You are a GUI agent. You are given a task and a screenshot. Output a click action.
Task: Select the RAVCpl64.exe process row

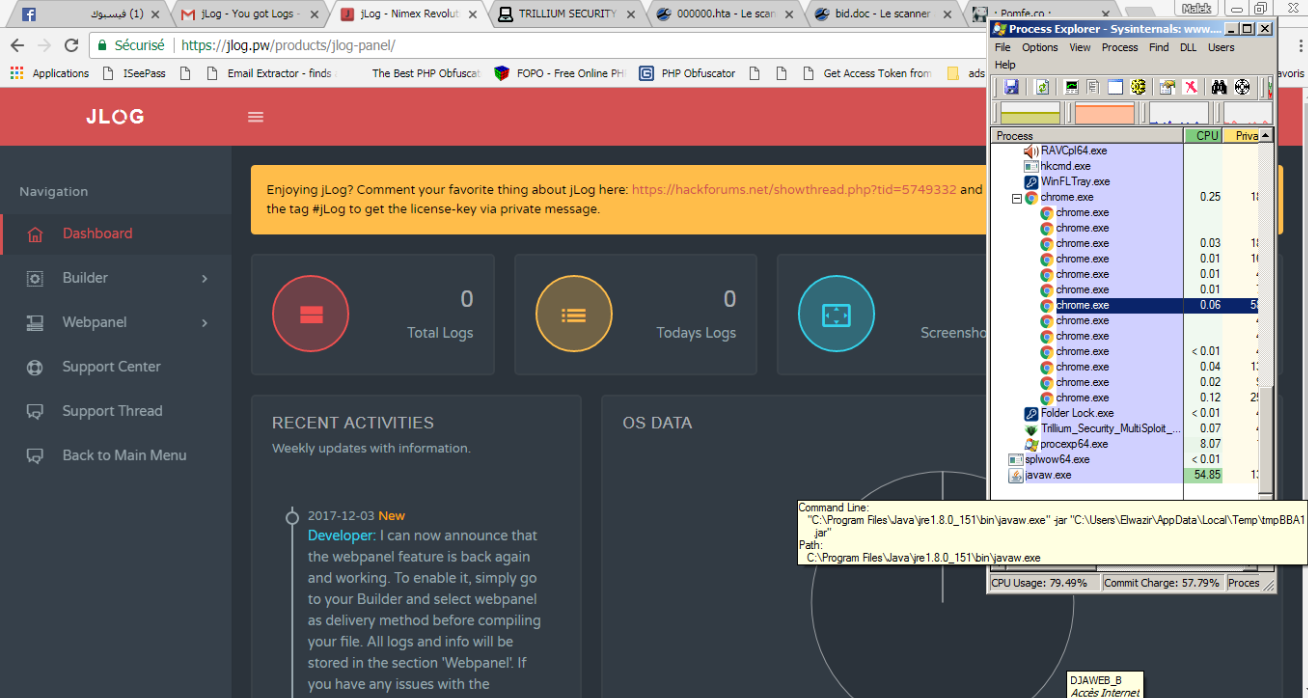click(x=1125, y=151)
